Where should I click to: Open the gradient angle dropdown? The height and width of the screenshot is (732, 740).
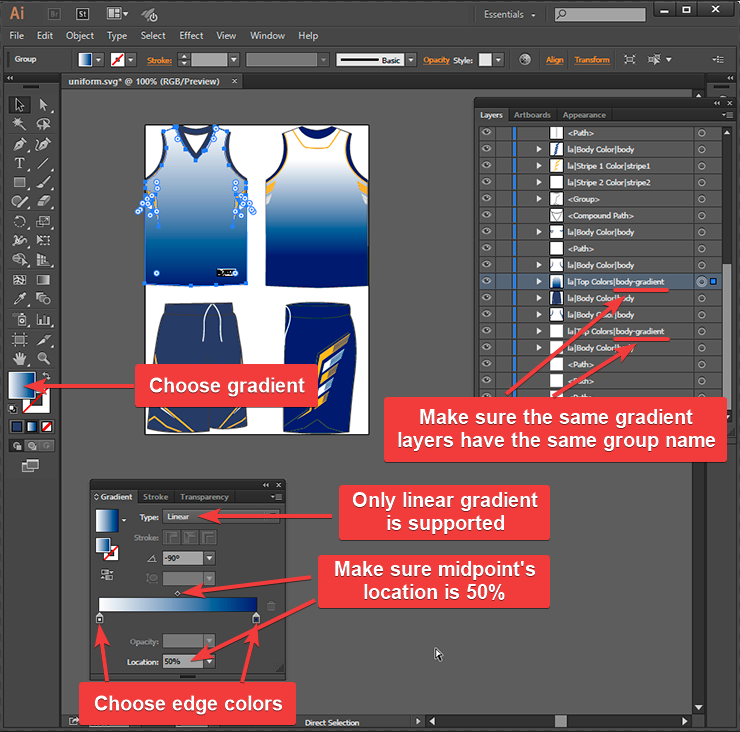pos(209,558)
